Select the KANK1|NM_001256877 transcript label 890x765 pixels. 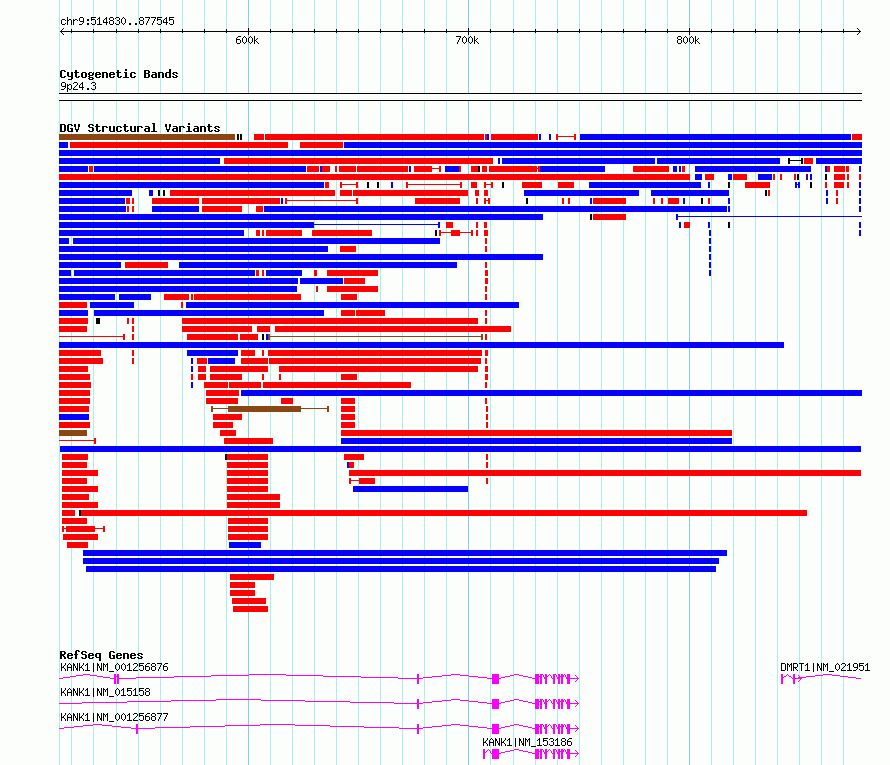pyautogui.click(x=114, y=717)
